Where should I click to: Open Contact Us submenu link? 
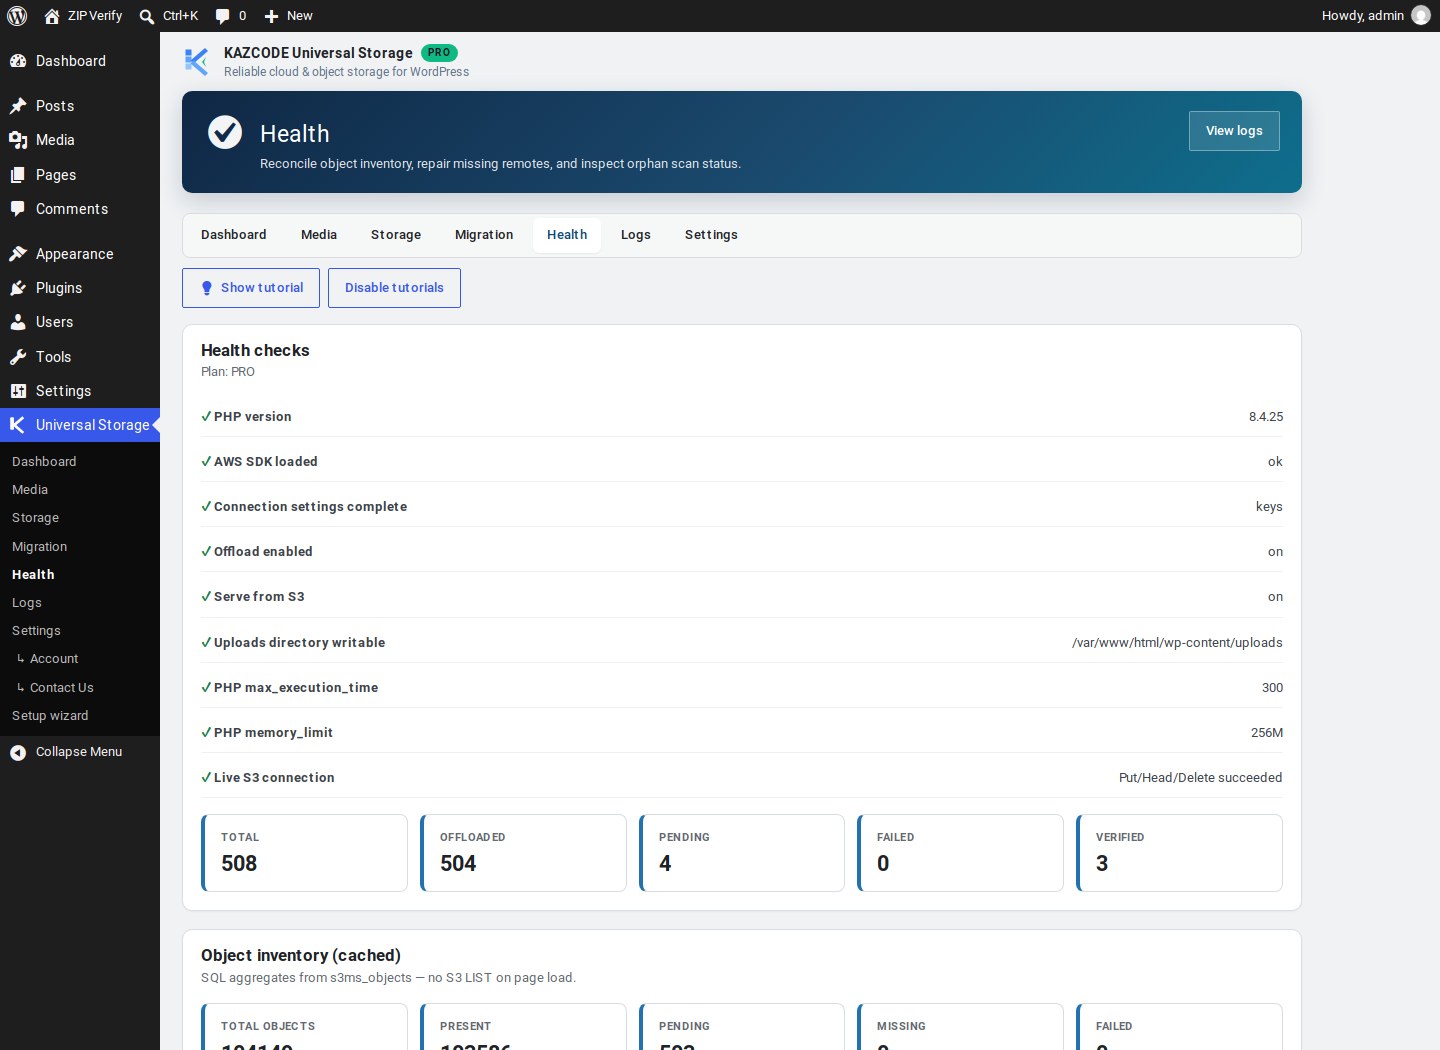[62, 688]
